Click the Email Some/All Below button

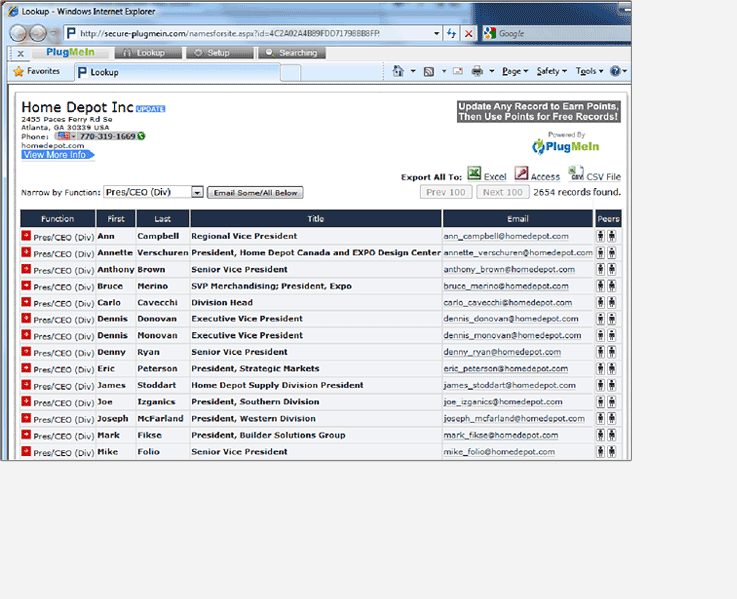(255, 193)
